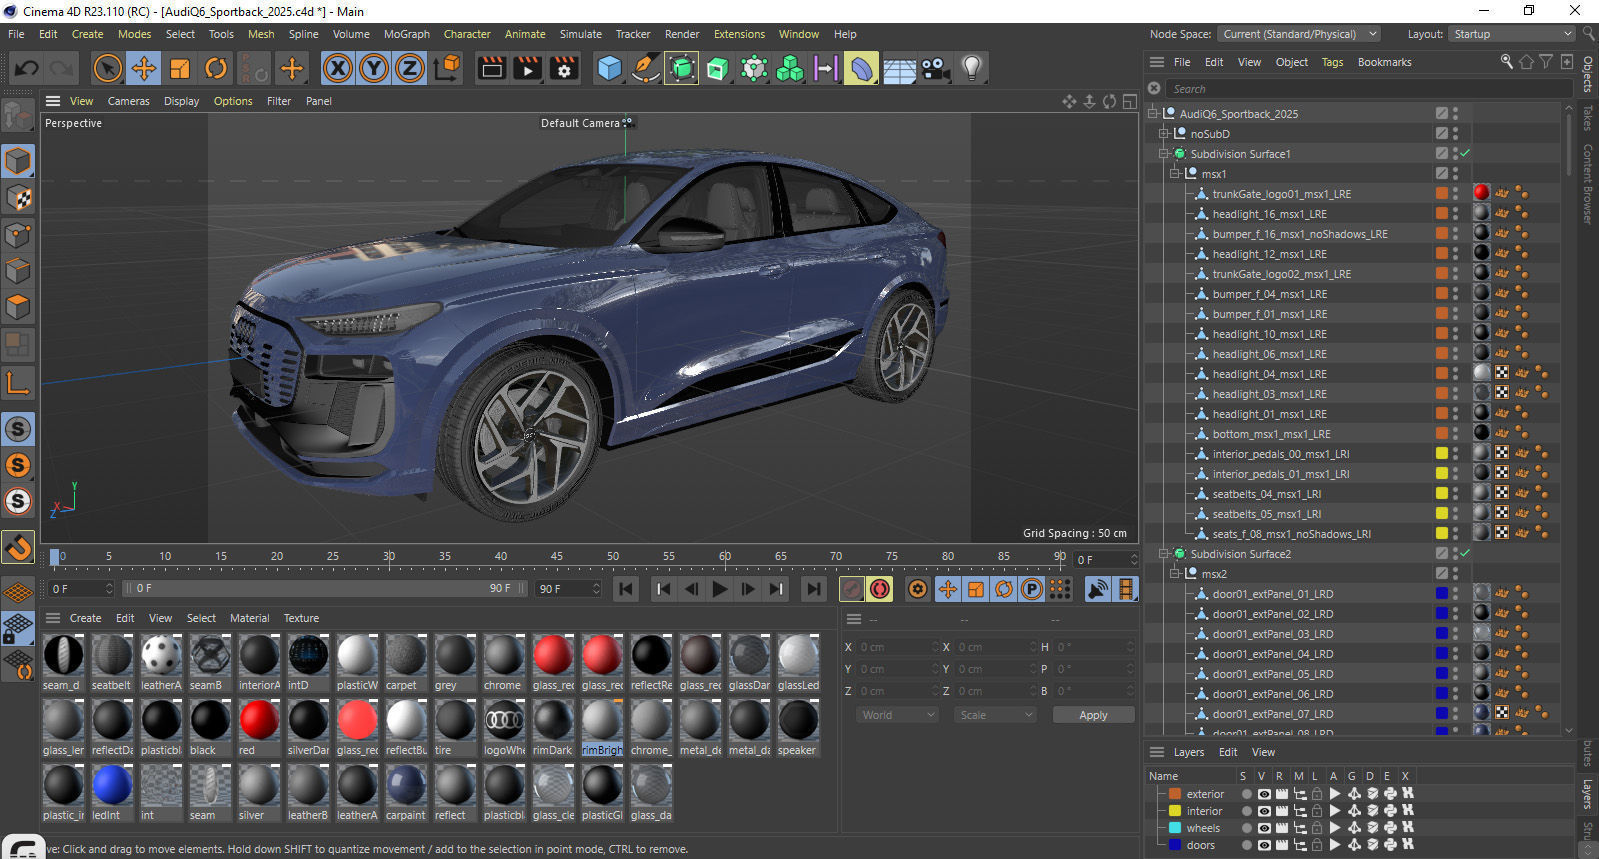Toggle Subdivision Surface2 enable checkmark
1599x859 pixels.
pos(1465,553)
